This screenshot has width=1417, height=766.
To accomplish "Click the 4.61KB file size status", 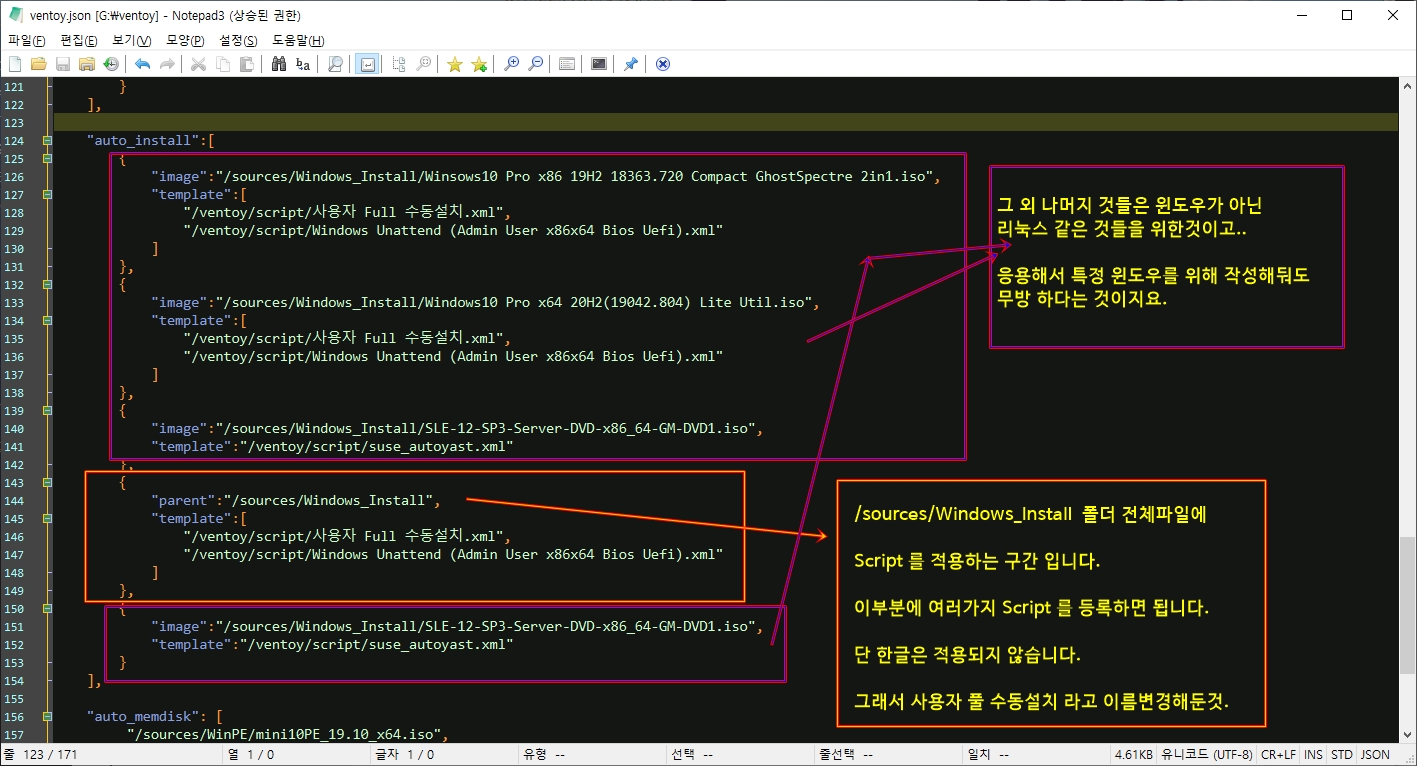I will tap(1134, 755).
